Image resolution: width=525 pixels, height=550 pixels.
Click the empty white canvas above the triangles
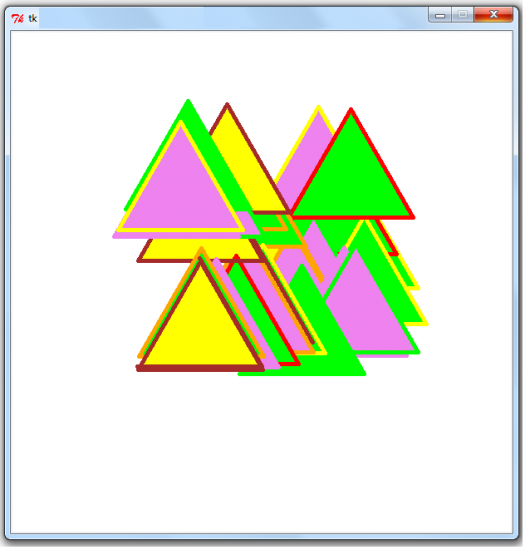pyautogui.click(x=262, y=65)
